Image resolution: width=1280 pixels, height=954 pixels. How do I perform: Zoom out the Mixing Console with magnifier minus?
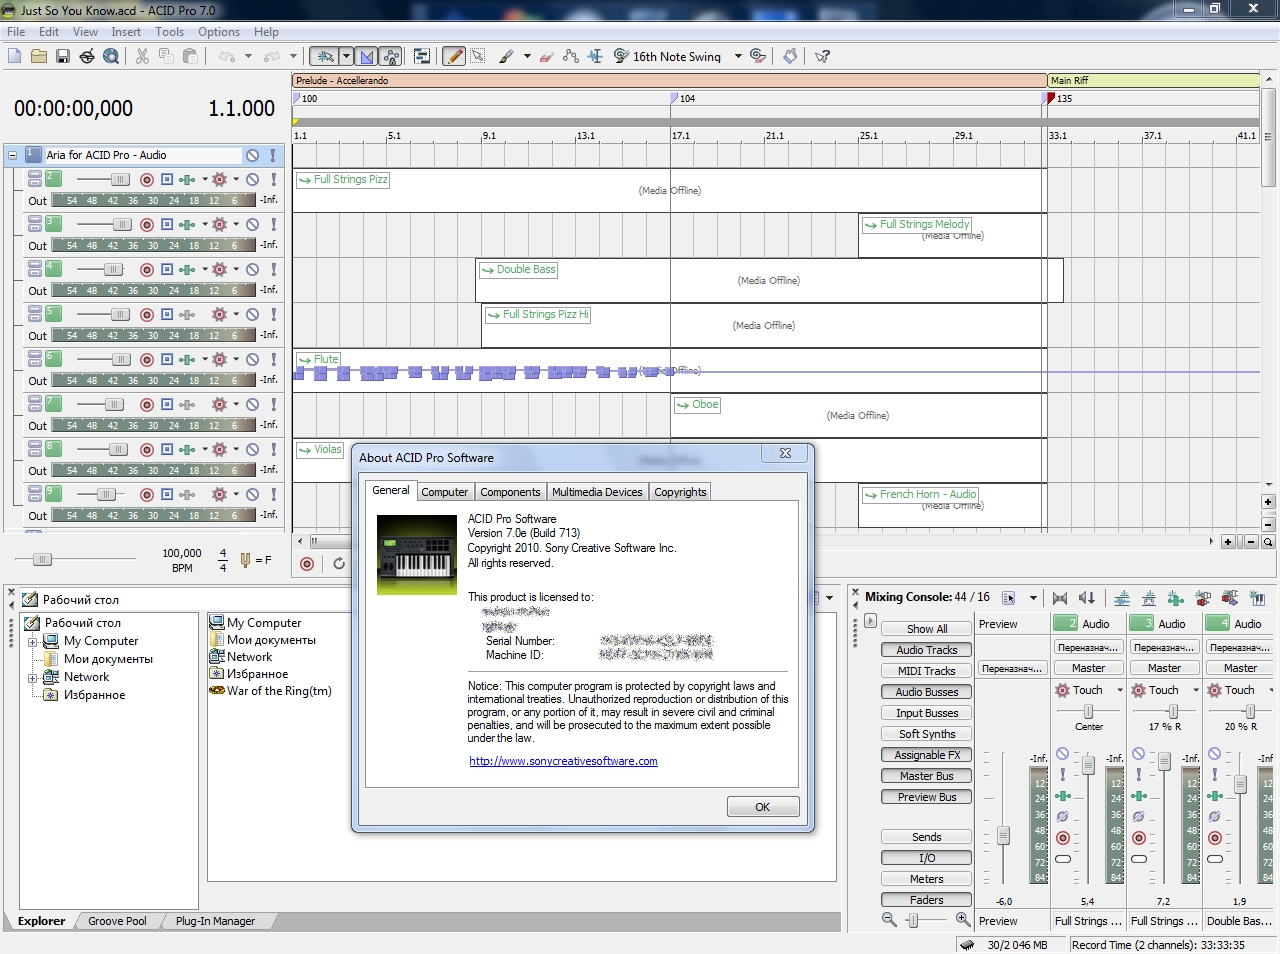click(889, 919)
